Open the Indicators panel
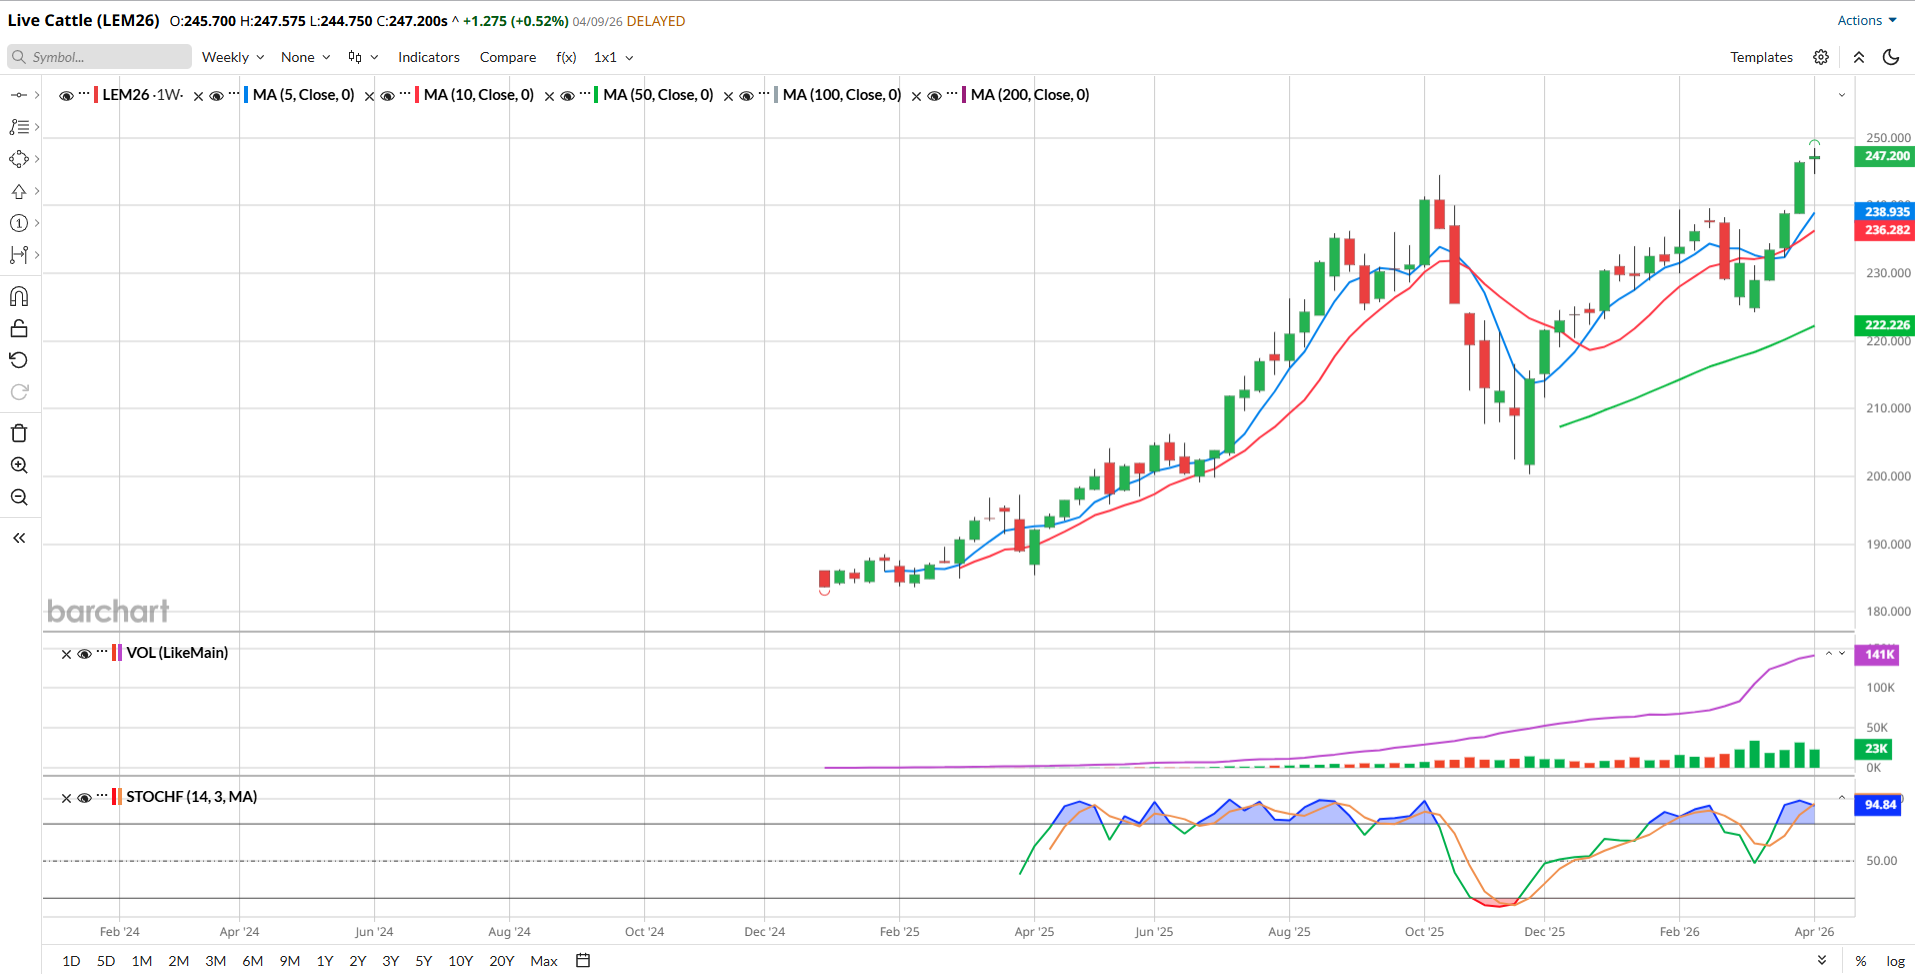 point(429,57)
